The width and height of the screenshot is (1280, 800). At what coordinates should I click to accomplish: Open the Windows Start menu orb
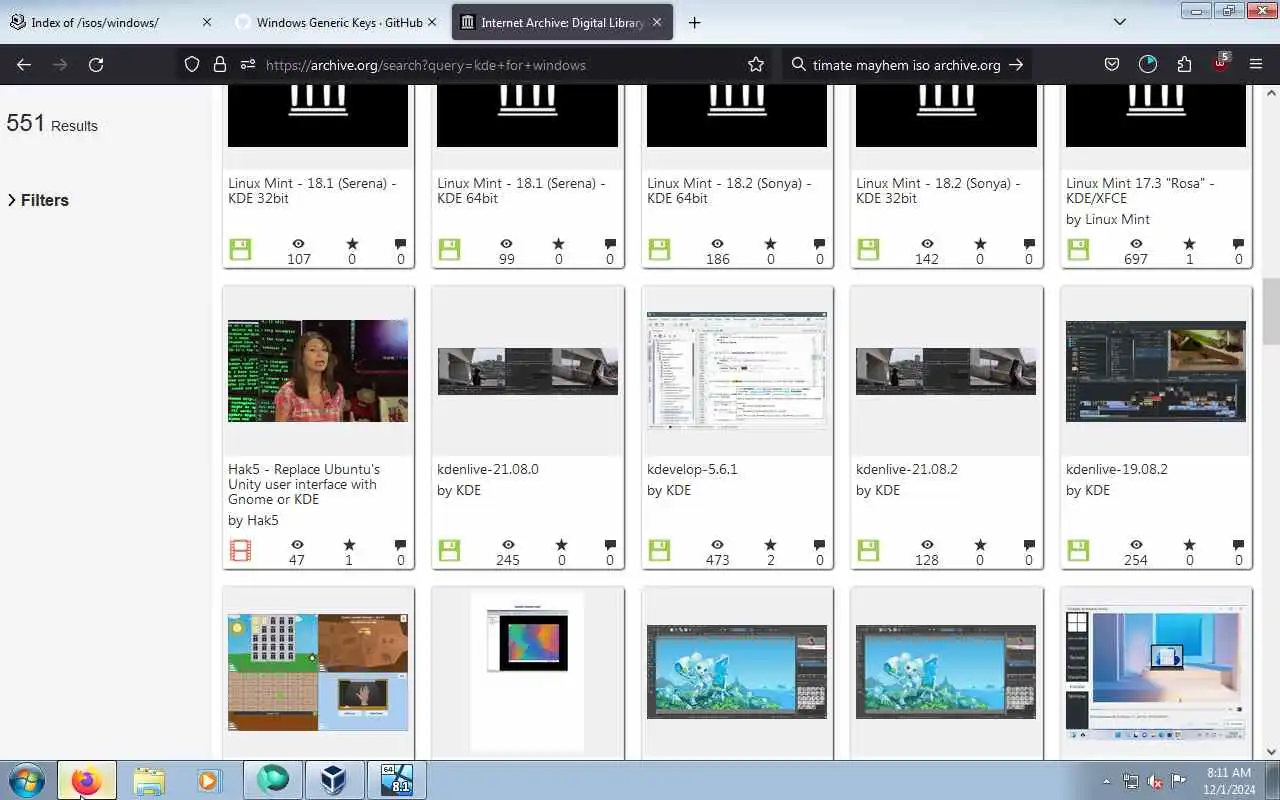pos(27,780)
